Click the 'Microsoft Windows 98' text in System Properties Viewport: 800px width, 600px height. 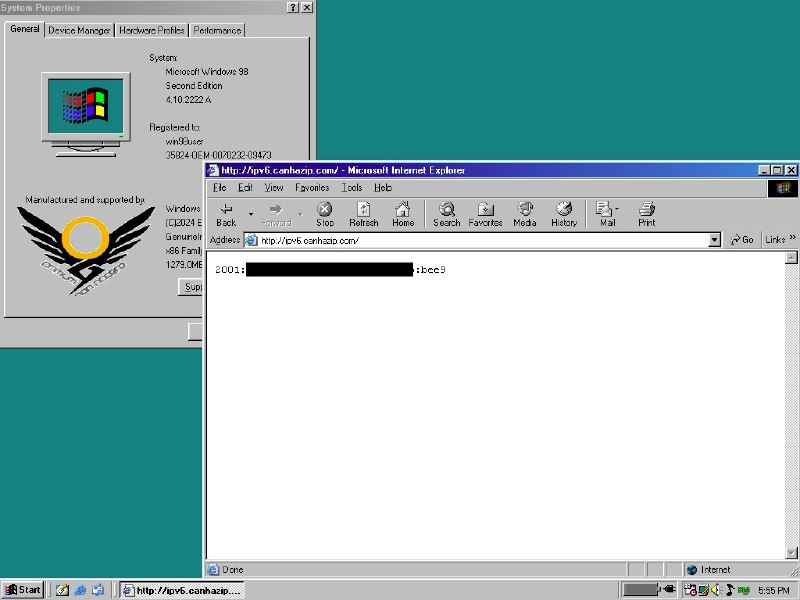[x=207, y=72]
